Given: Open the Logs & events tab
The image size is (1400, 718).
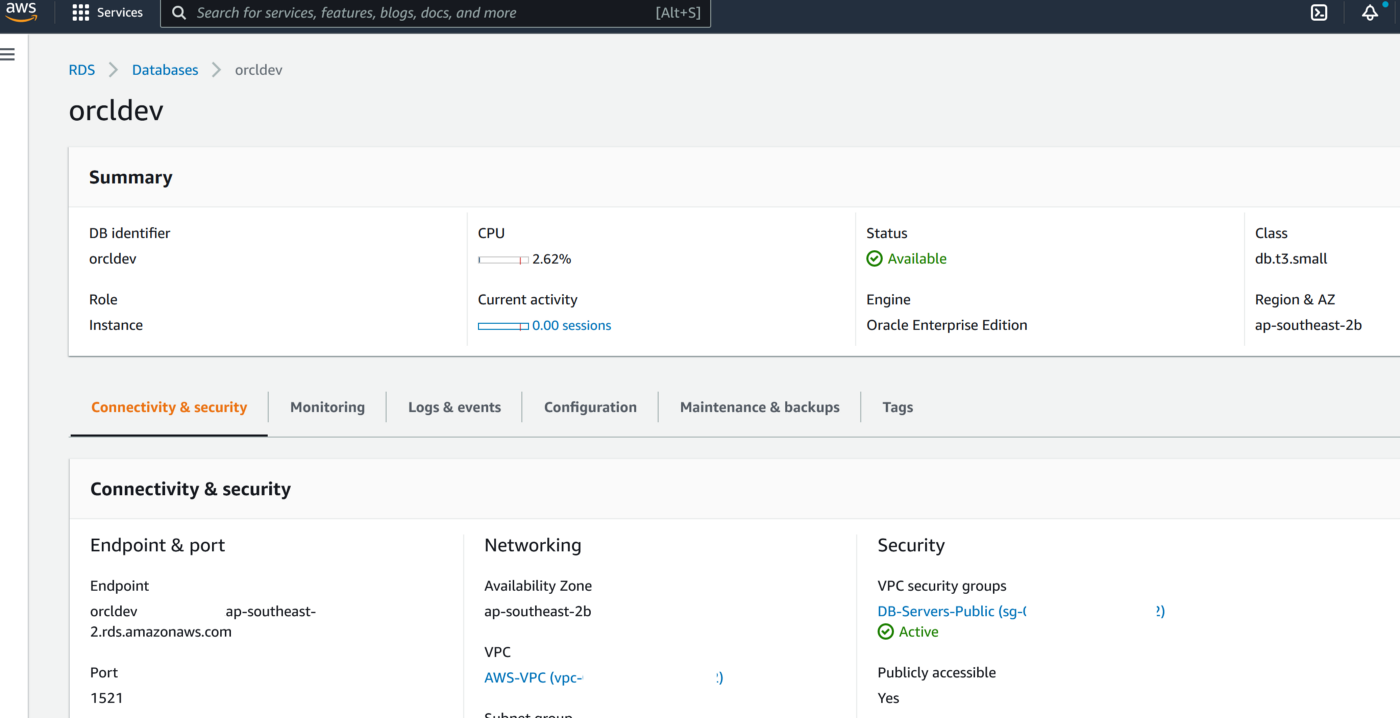Looking at the screenshot, I should 454,407.
